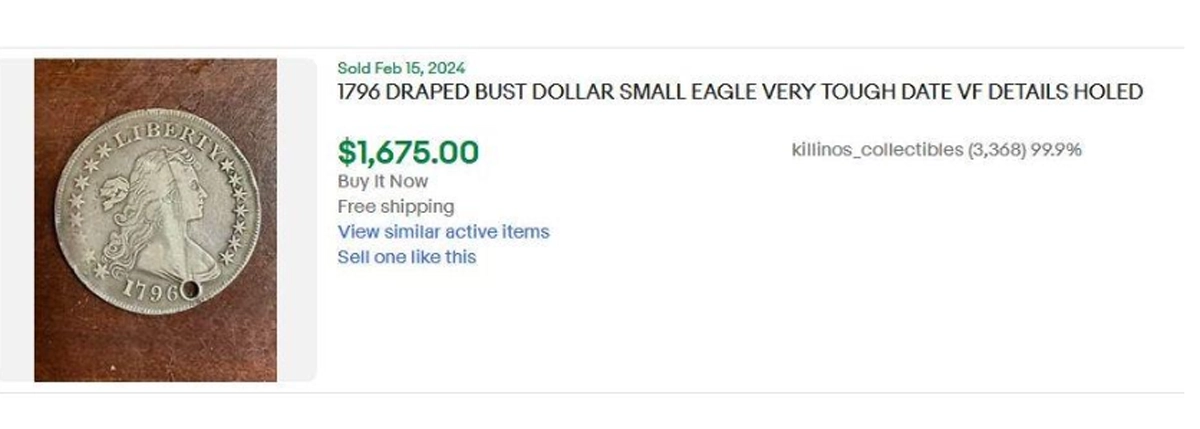The image size is (1200, 429).
Task: Click the Free shipping label
Action: click(x=395, y=207)
